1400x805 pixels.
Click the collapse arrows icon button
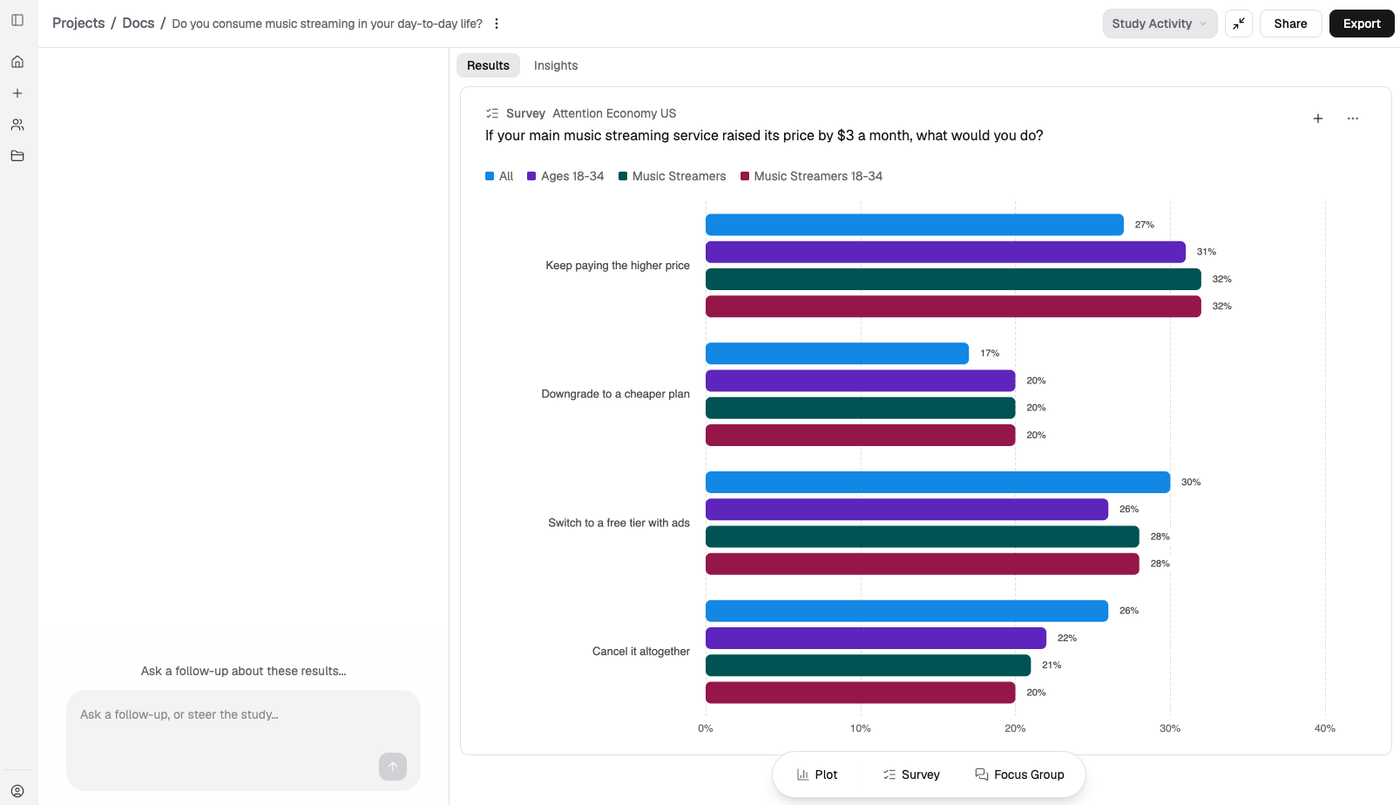point(1238,24)
